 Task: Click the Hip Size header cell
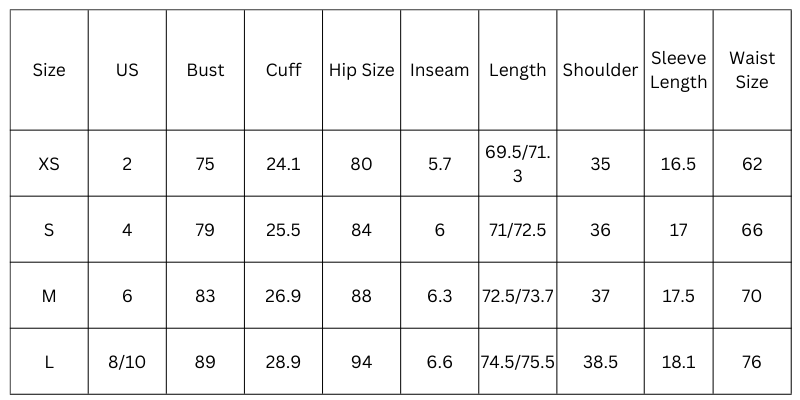click(x=362, y=70)
